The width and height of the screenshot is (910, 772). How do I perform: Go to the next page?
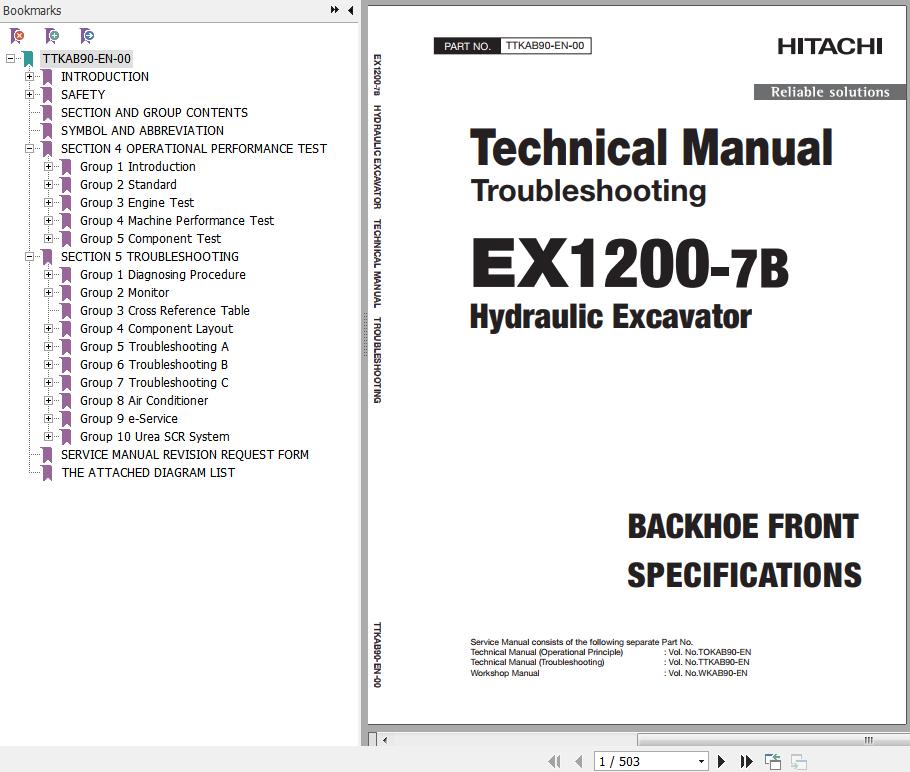click(x=721, y=761)
